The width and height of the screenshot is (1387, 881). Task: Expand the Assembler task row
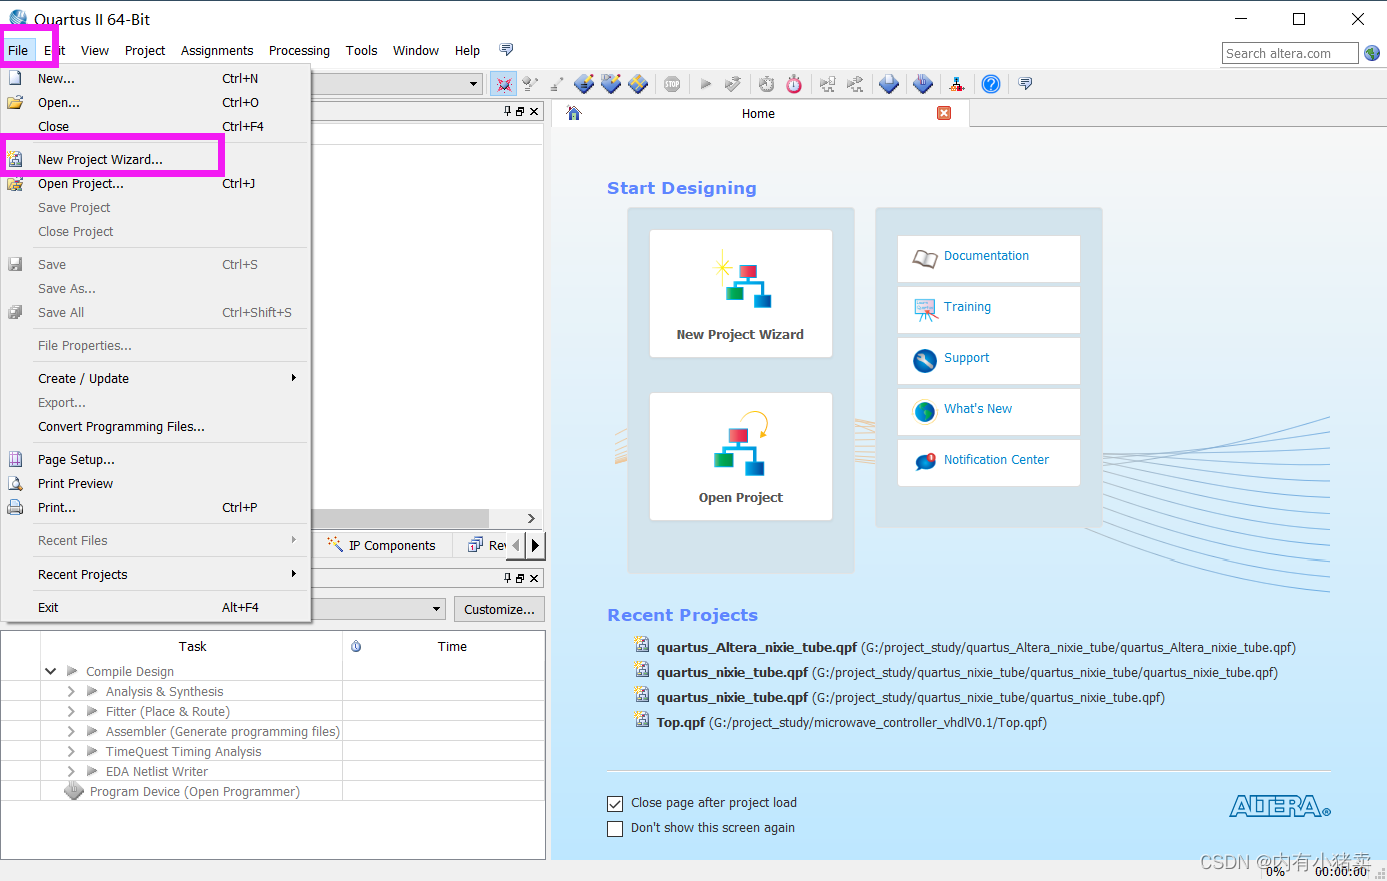point(71,731)
